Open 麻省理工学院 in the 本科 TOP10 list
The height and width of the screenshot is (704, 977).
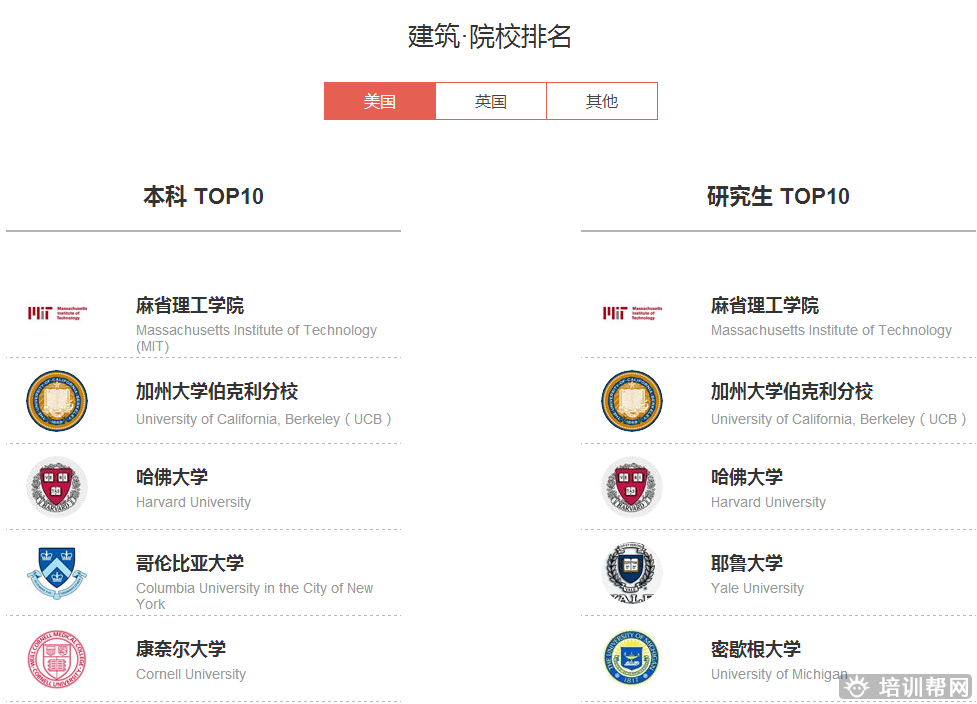point(190,305)
